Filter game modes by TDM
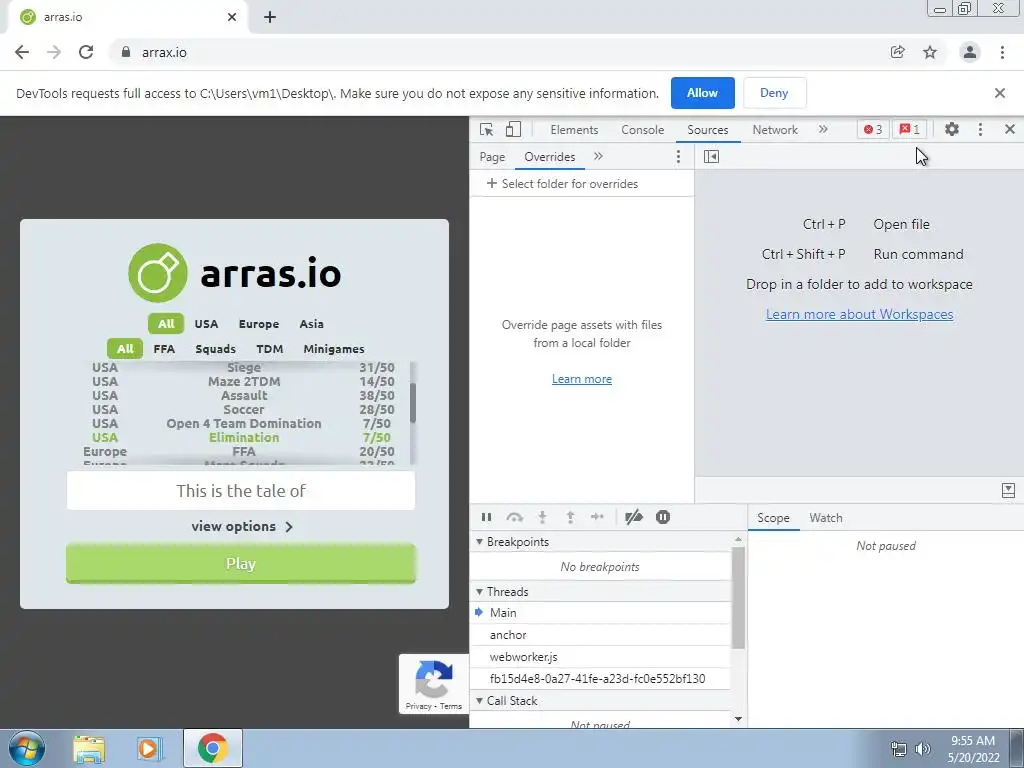1024x768 pixels. (270, 349)
